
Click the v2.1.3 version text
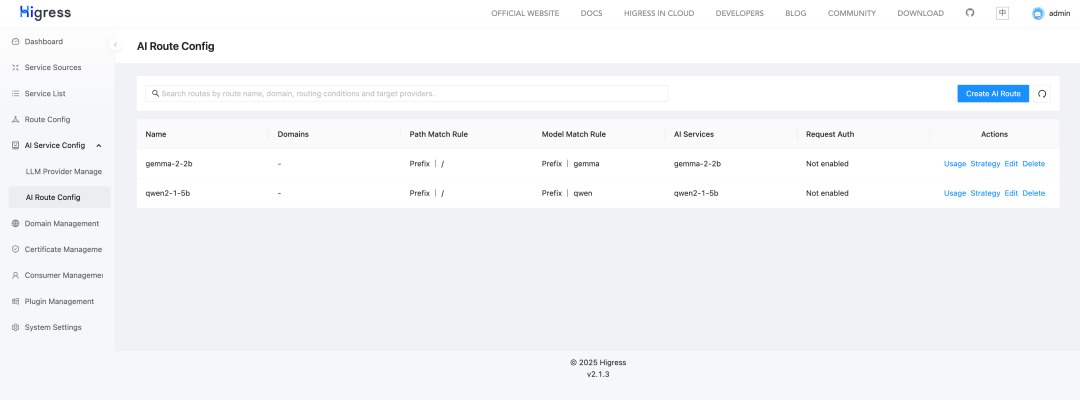tap(598, 375)
